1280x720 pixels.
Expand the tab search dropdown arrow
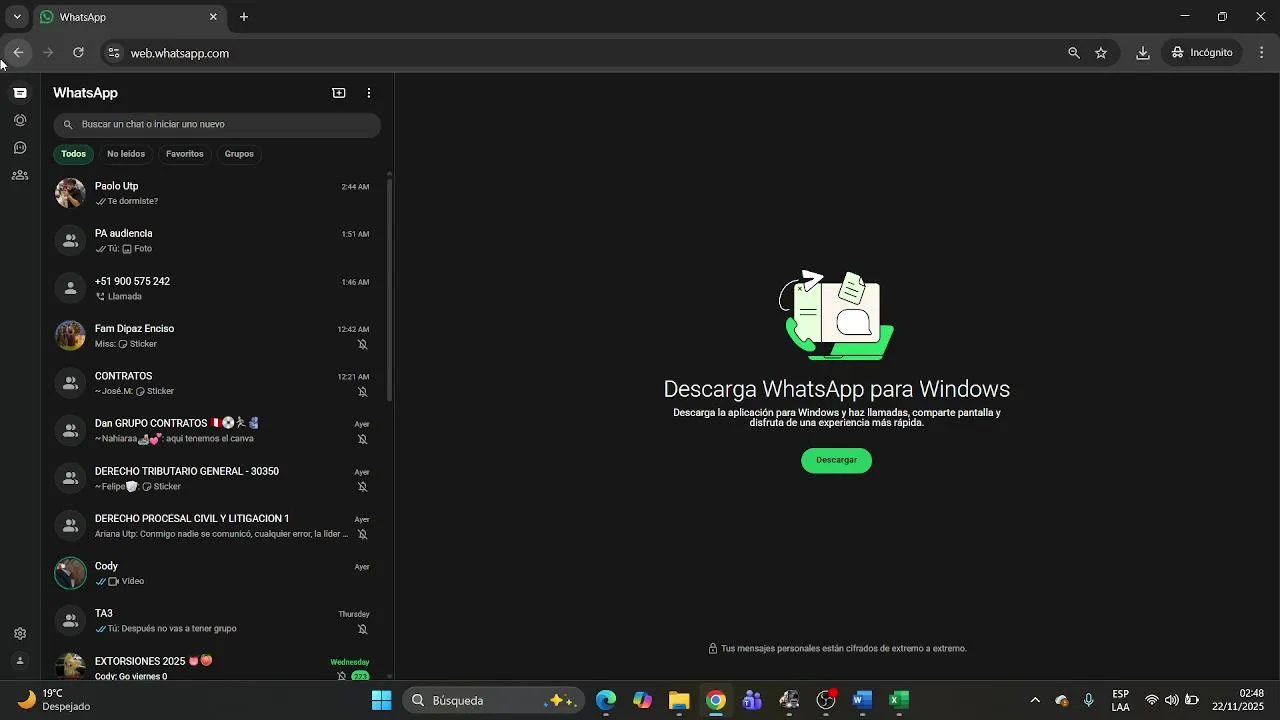[17, 17]
